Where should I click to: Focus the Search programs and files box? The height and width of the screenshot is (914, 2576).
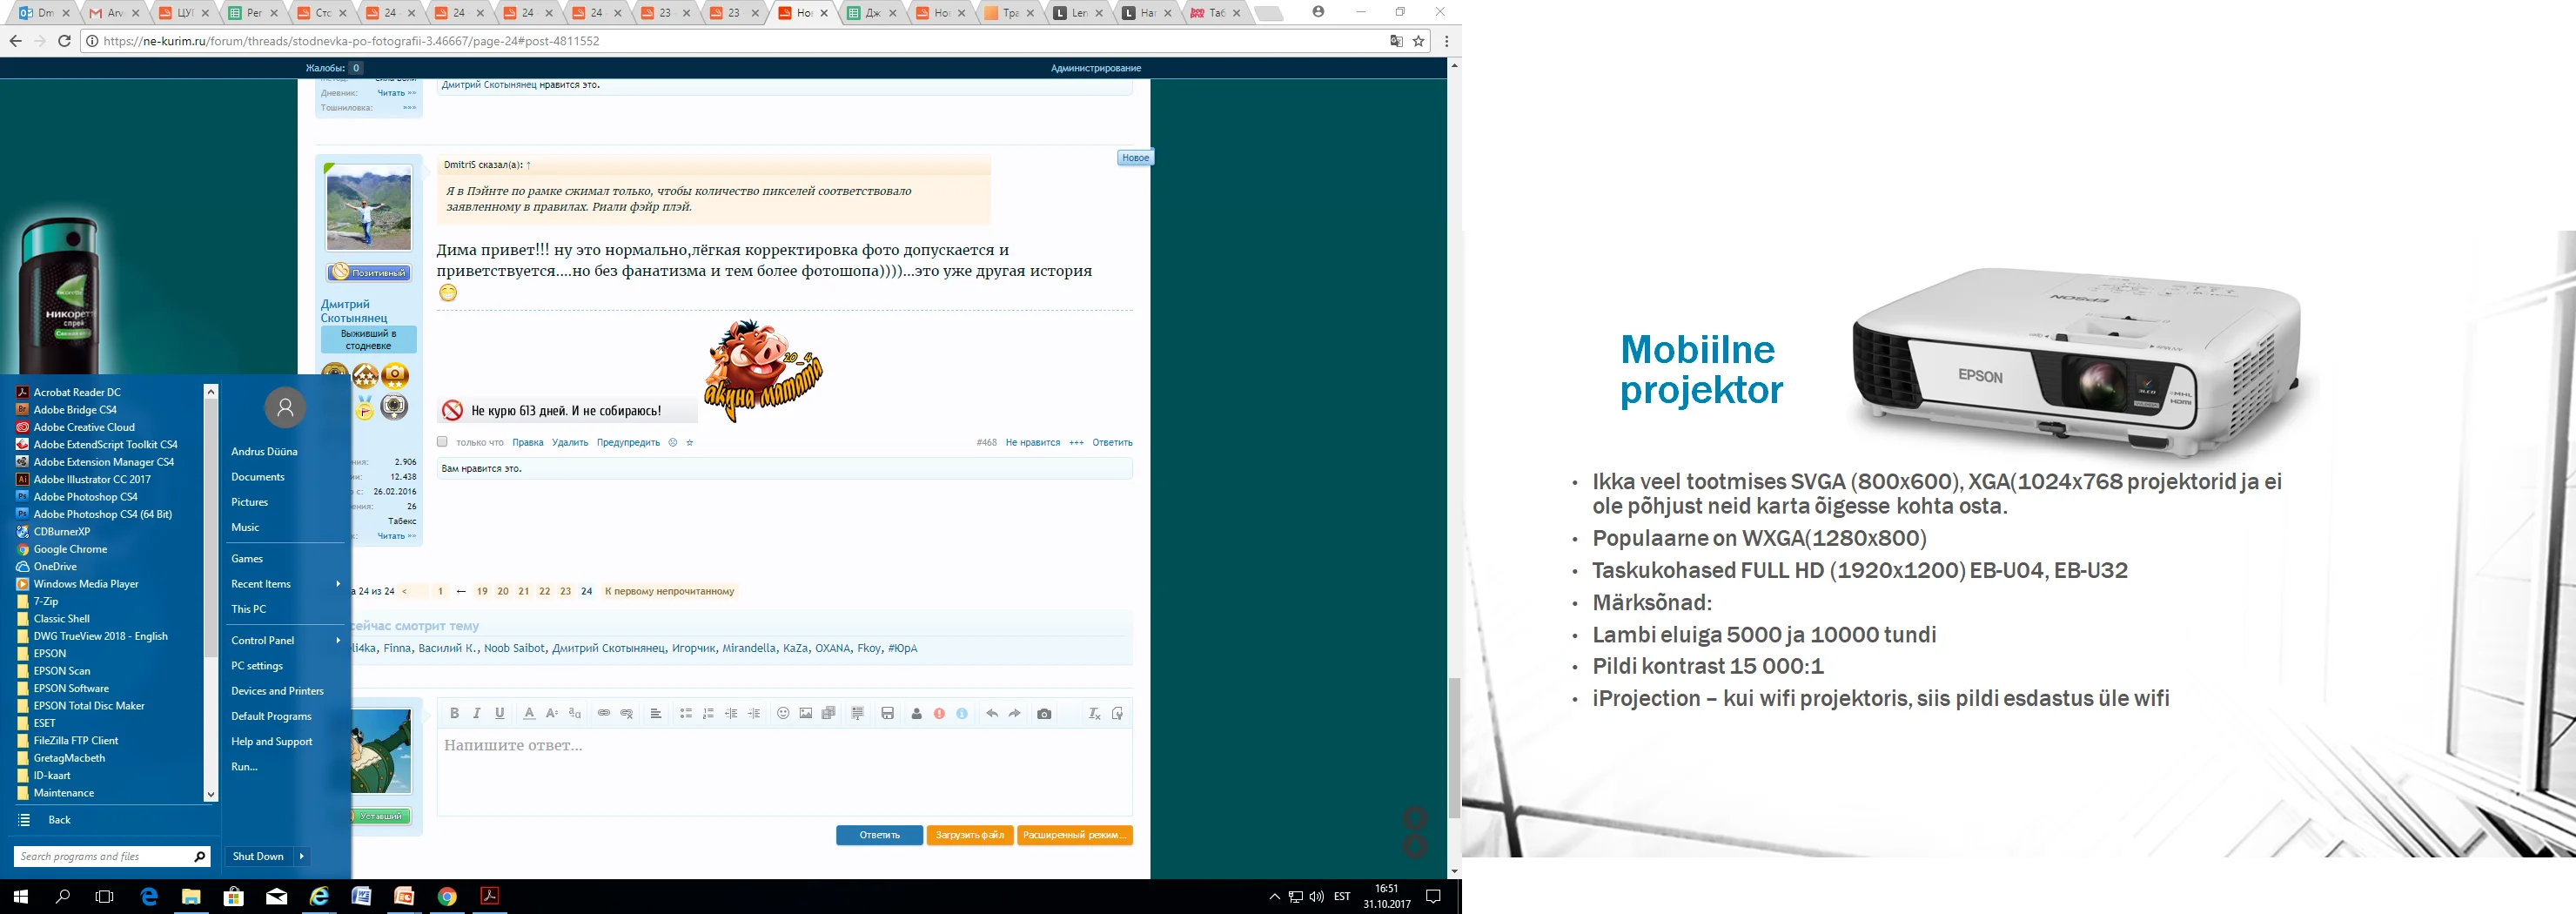point(111,856)
